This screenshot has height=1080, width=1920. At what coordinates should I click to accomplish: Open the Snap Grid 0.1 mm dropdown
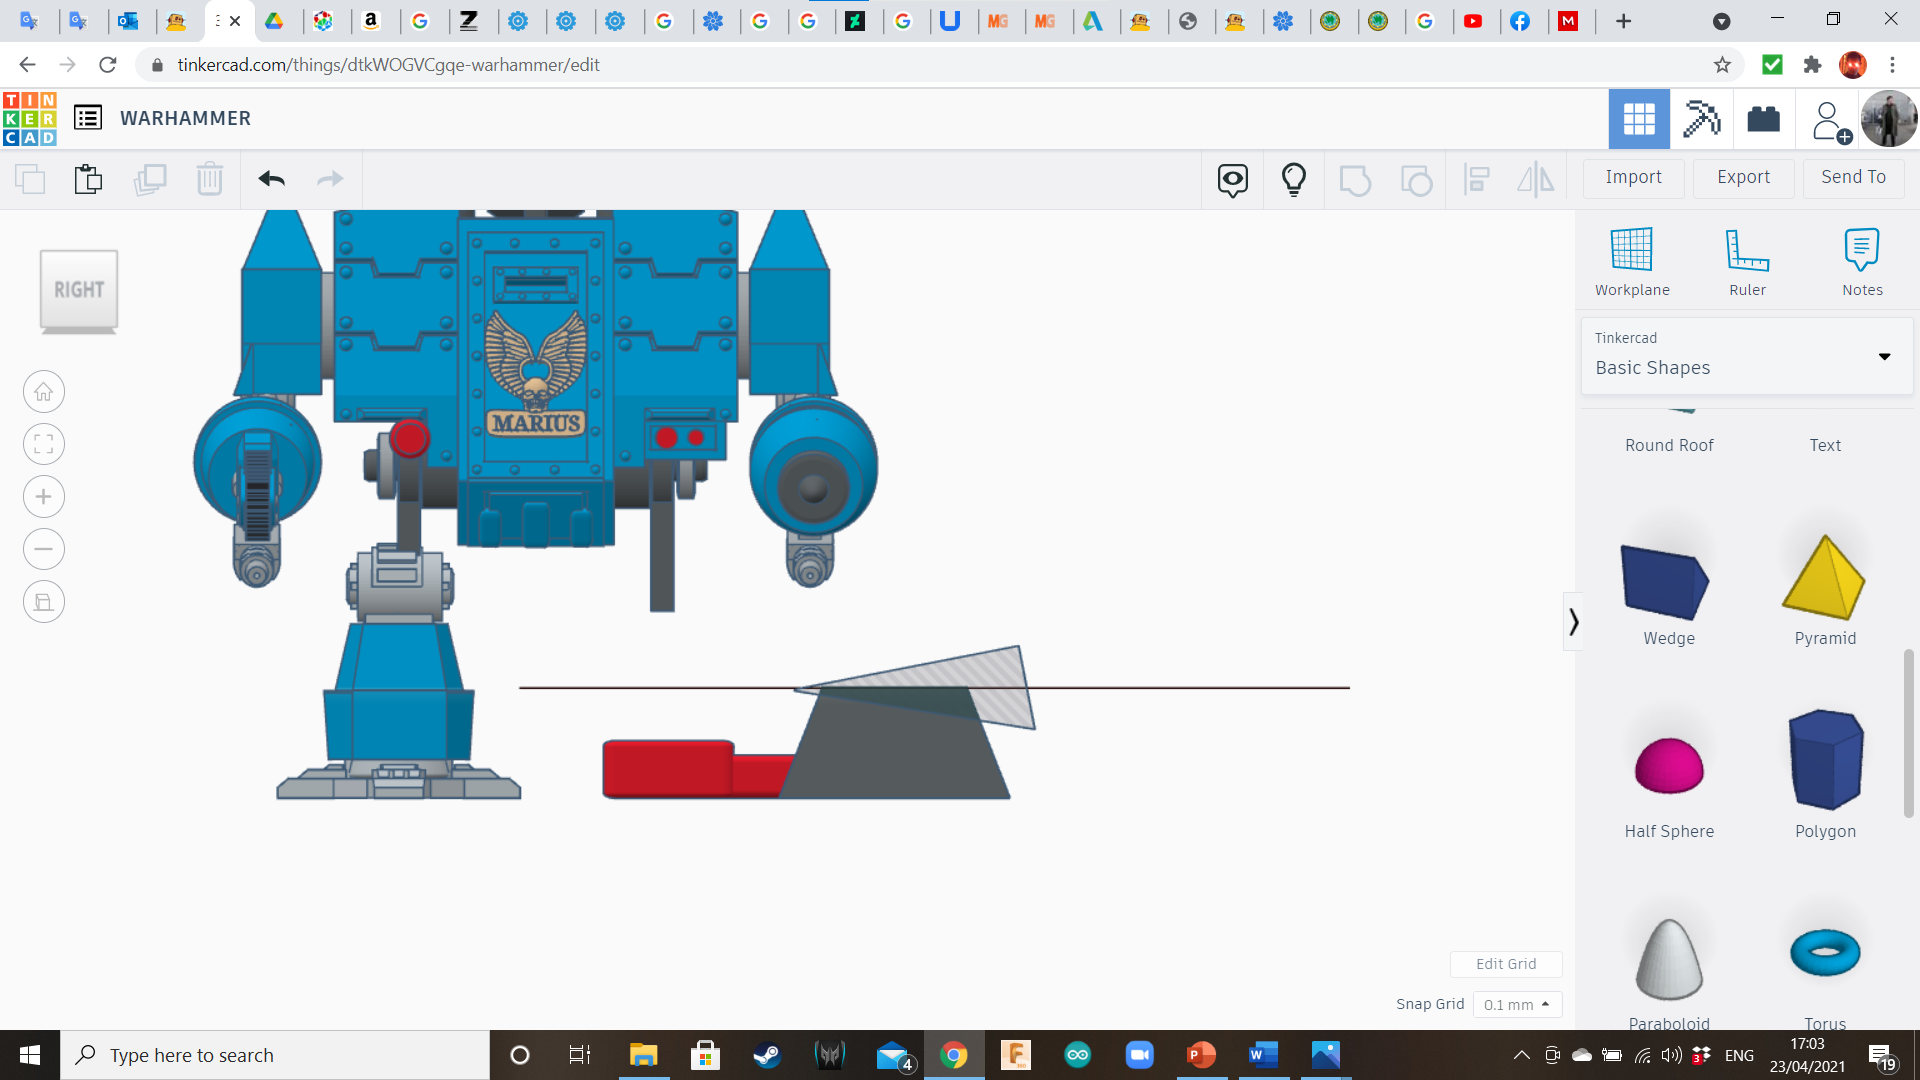pos(1516,1004)
